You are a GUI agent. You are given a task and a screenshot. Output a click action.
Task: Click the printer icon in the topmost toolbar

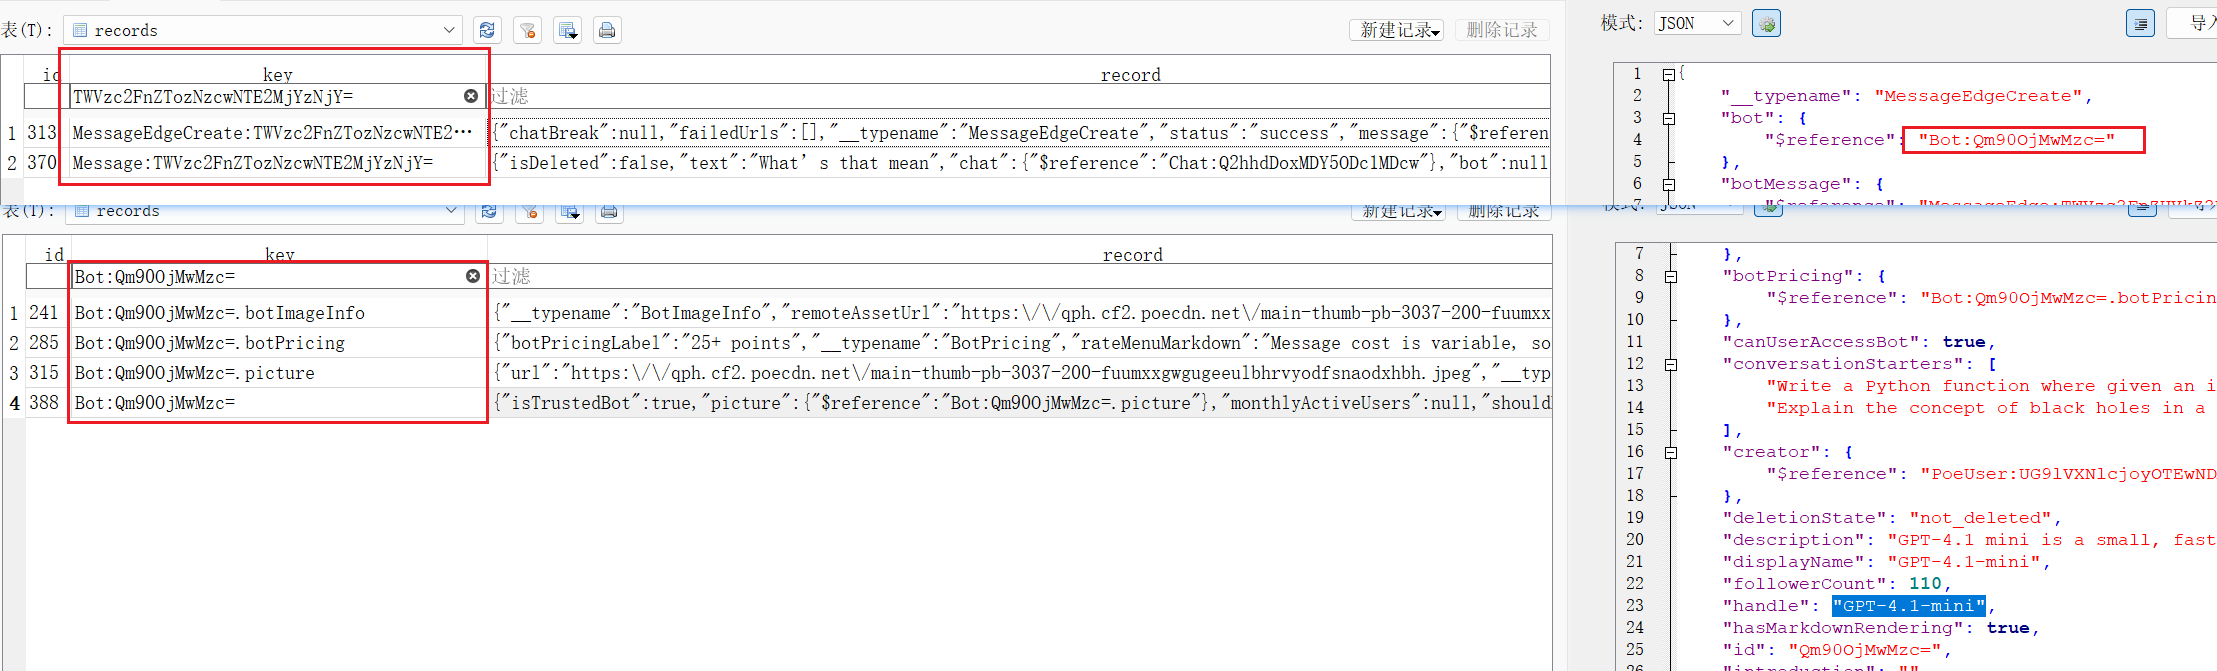[607, 30]
